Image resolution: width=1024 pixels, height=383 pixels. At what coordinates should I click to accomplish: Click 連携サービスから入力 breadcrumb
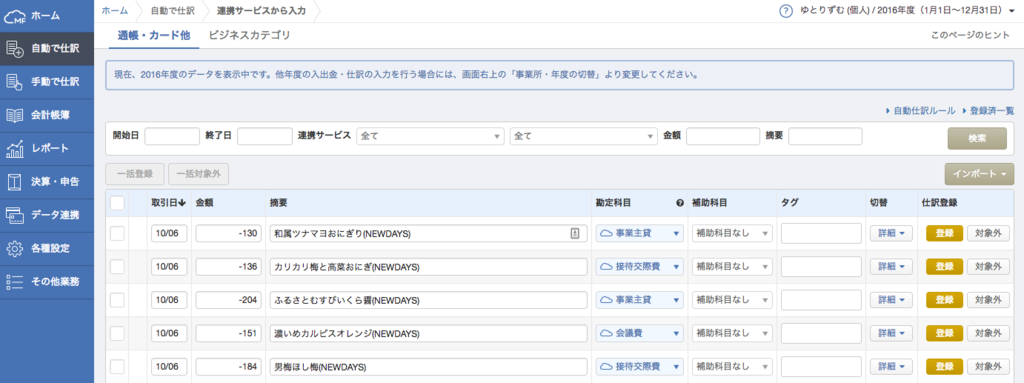260,11
